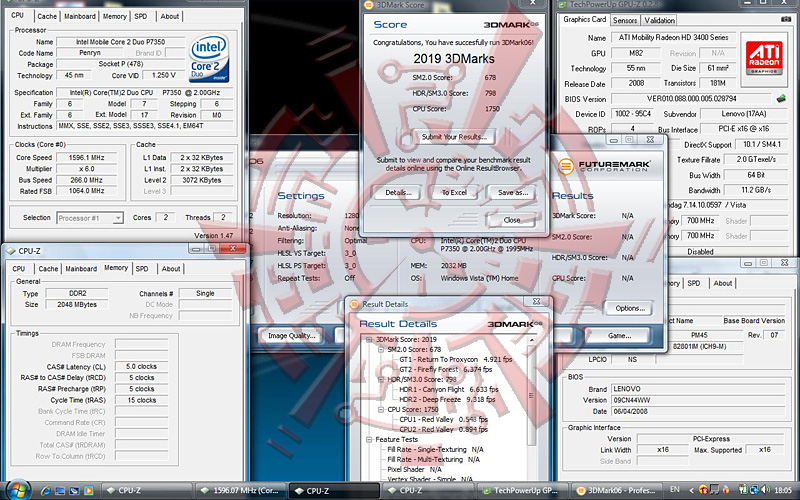The width and height of the screenshot is (800, 500).
Task: Click the volume speaker icon in system tray
Action: (765, 490)
